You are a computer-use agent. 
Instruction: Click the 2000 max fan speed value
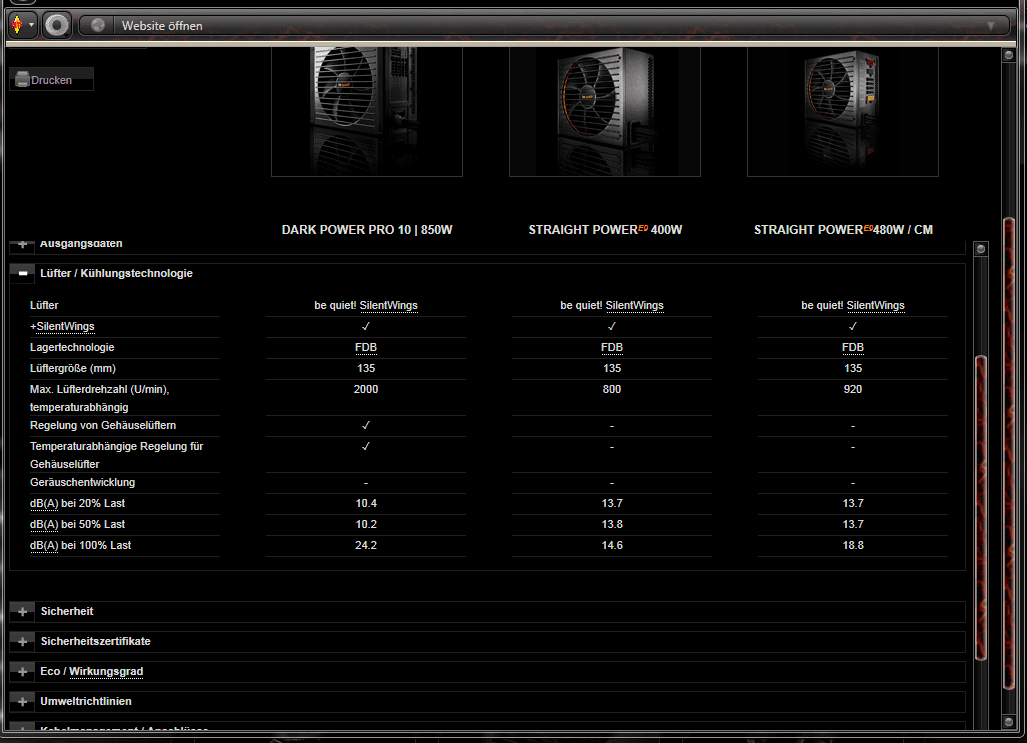(x=366, y=389)
